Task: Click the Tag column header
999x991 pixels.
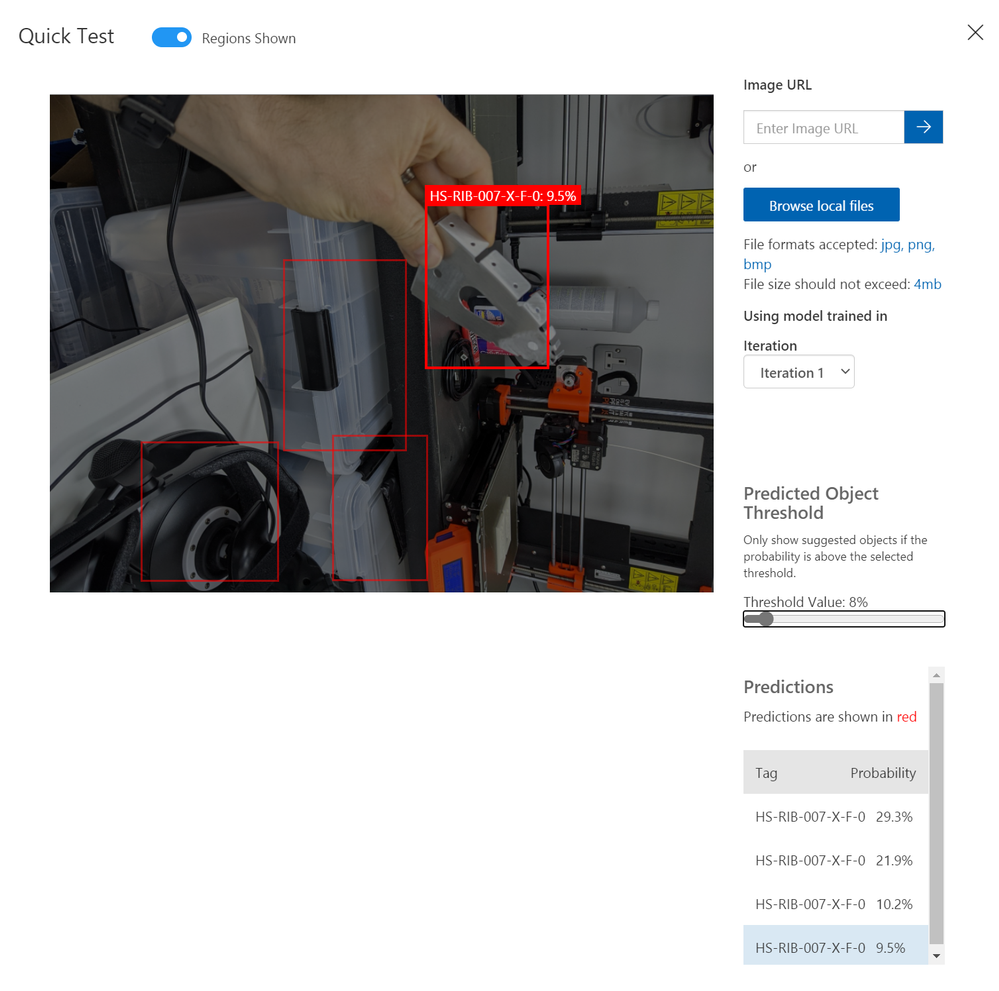Action: (766, 772)
